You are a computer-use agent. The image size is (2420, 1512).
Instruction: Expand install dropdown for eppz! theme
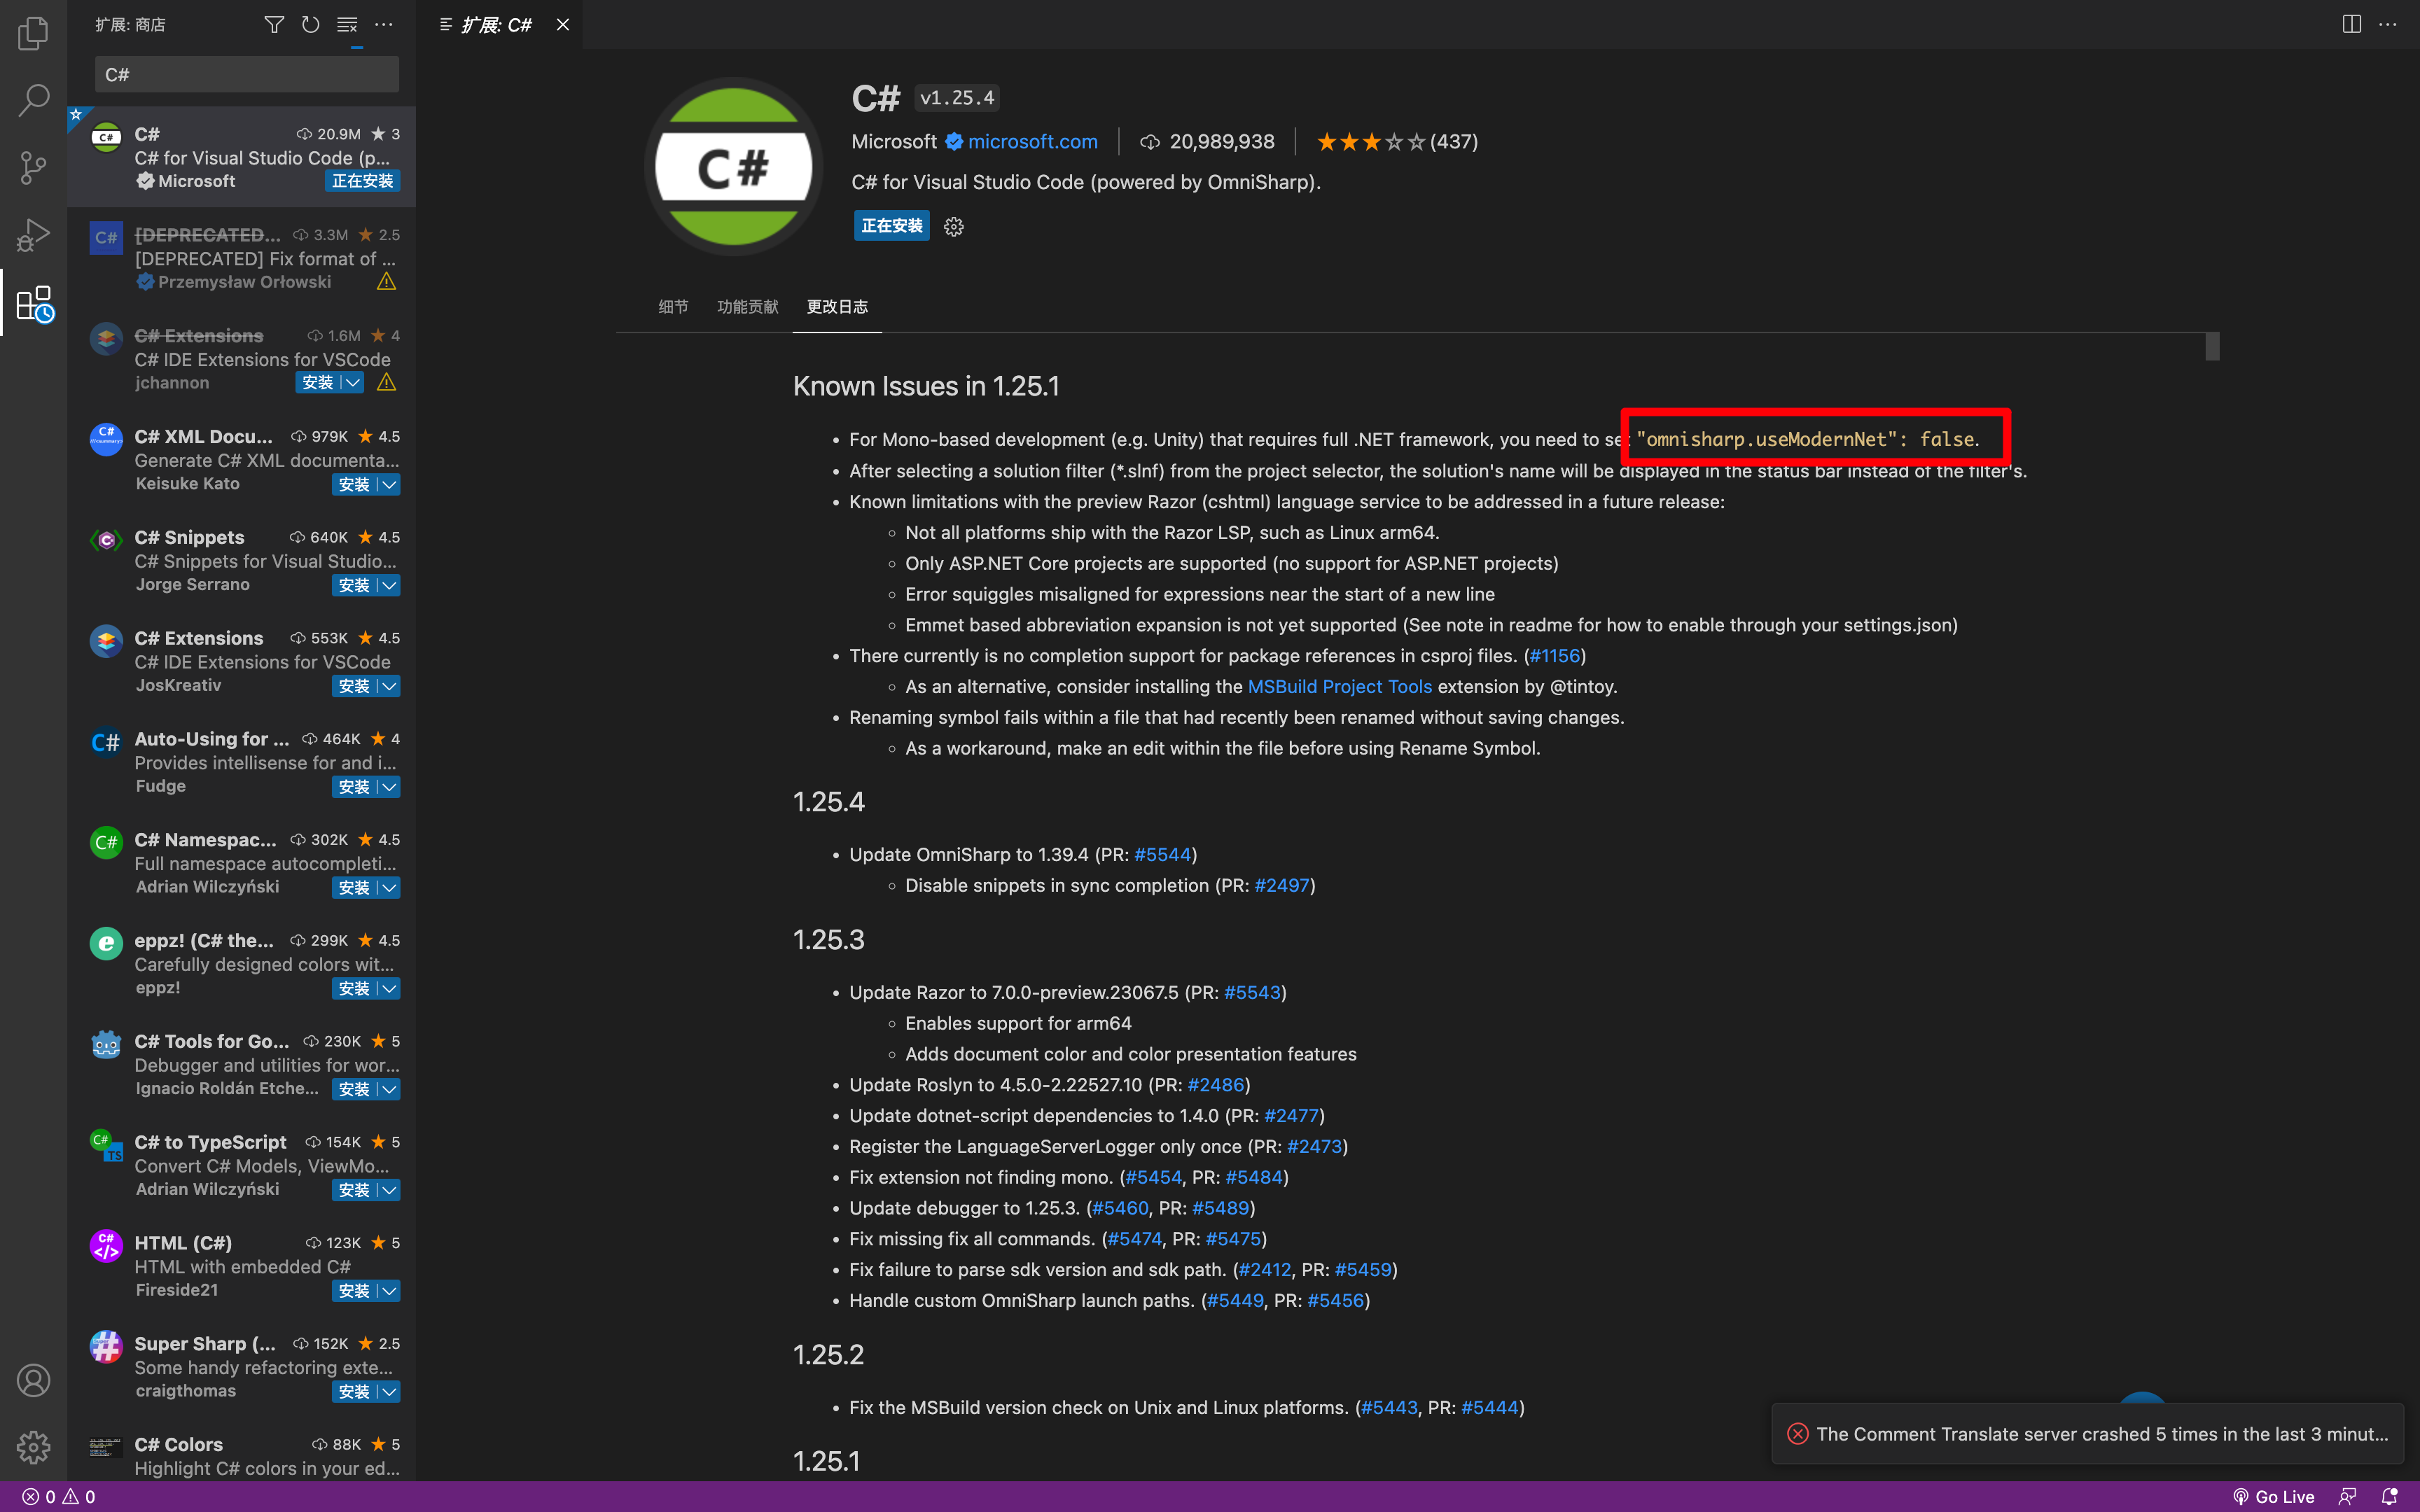tap(389, 989)
